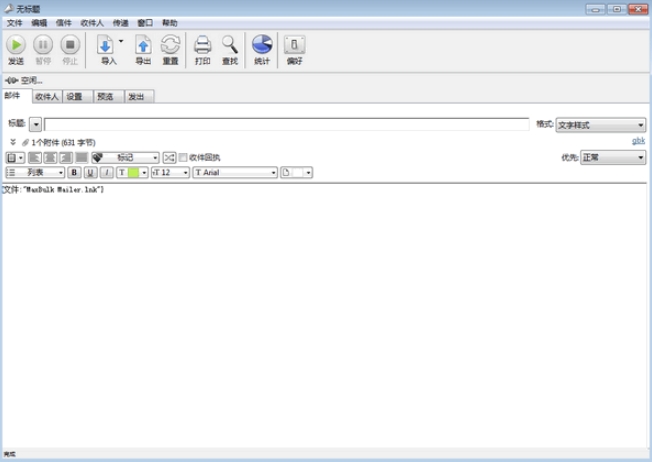
Task: Open the 格式 文字样式 dropdown
Action: pos(600,125)
